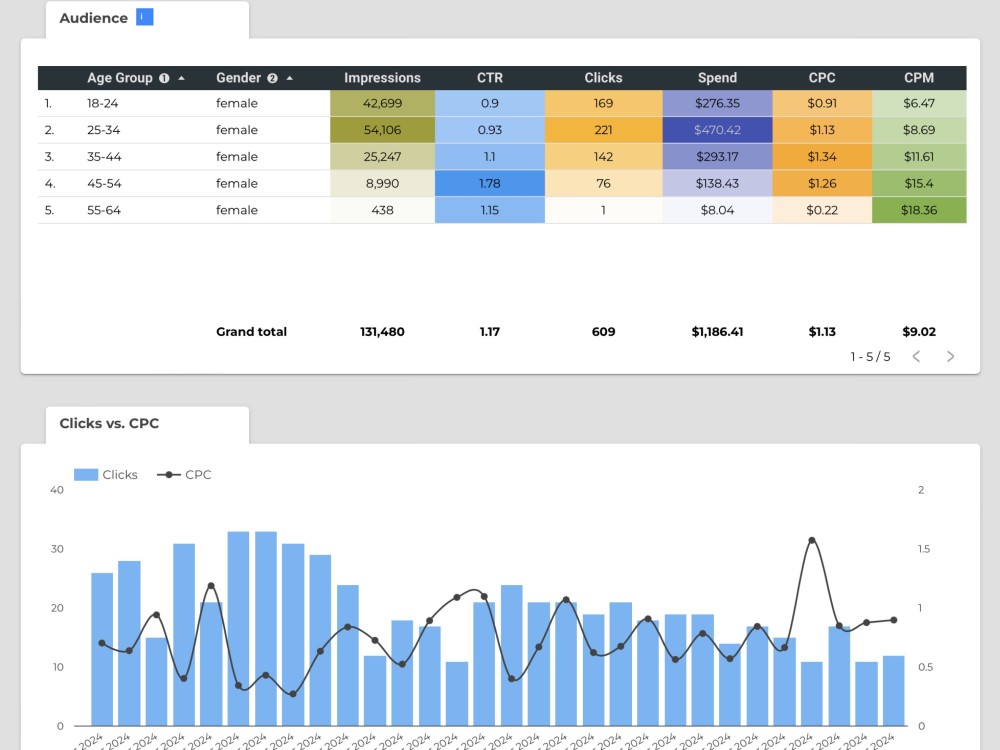Image resolution: width=1000 pixels, height=750 pixels.
Task: Expand sorting on the Impressions header
Action: (383, 77)
